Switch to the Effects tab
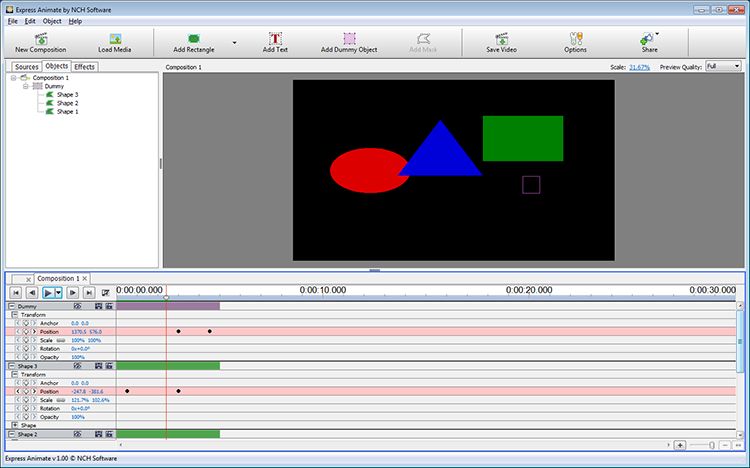The image size is (750, 468). [x=85, y=67]
